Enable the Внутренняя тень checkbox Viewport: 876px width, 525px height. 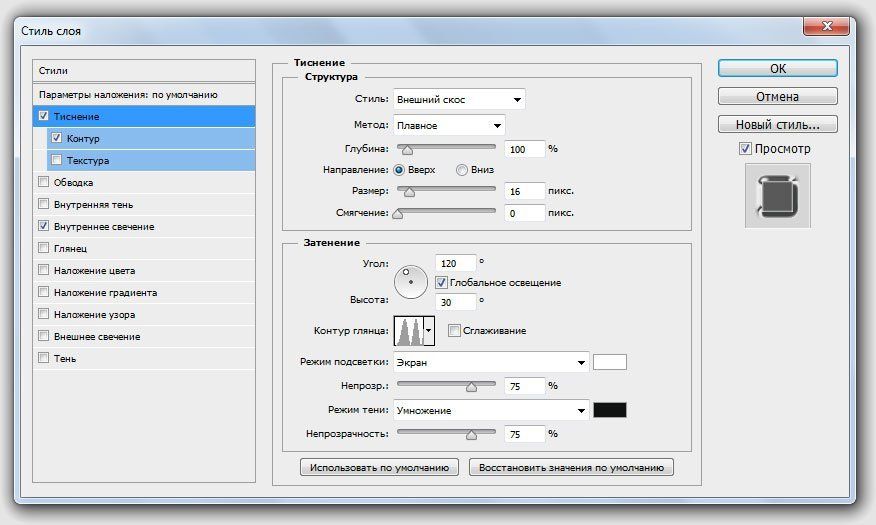click(44, 204)
